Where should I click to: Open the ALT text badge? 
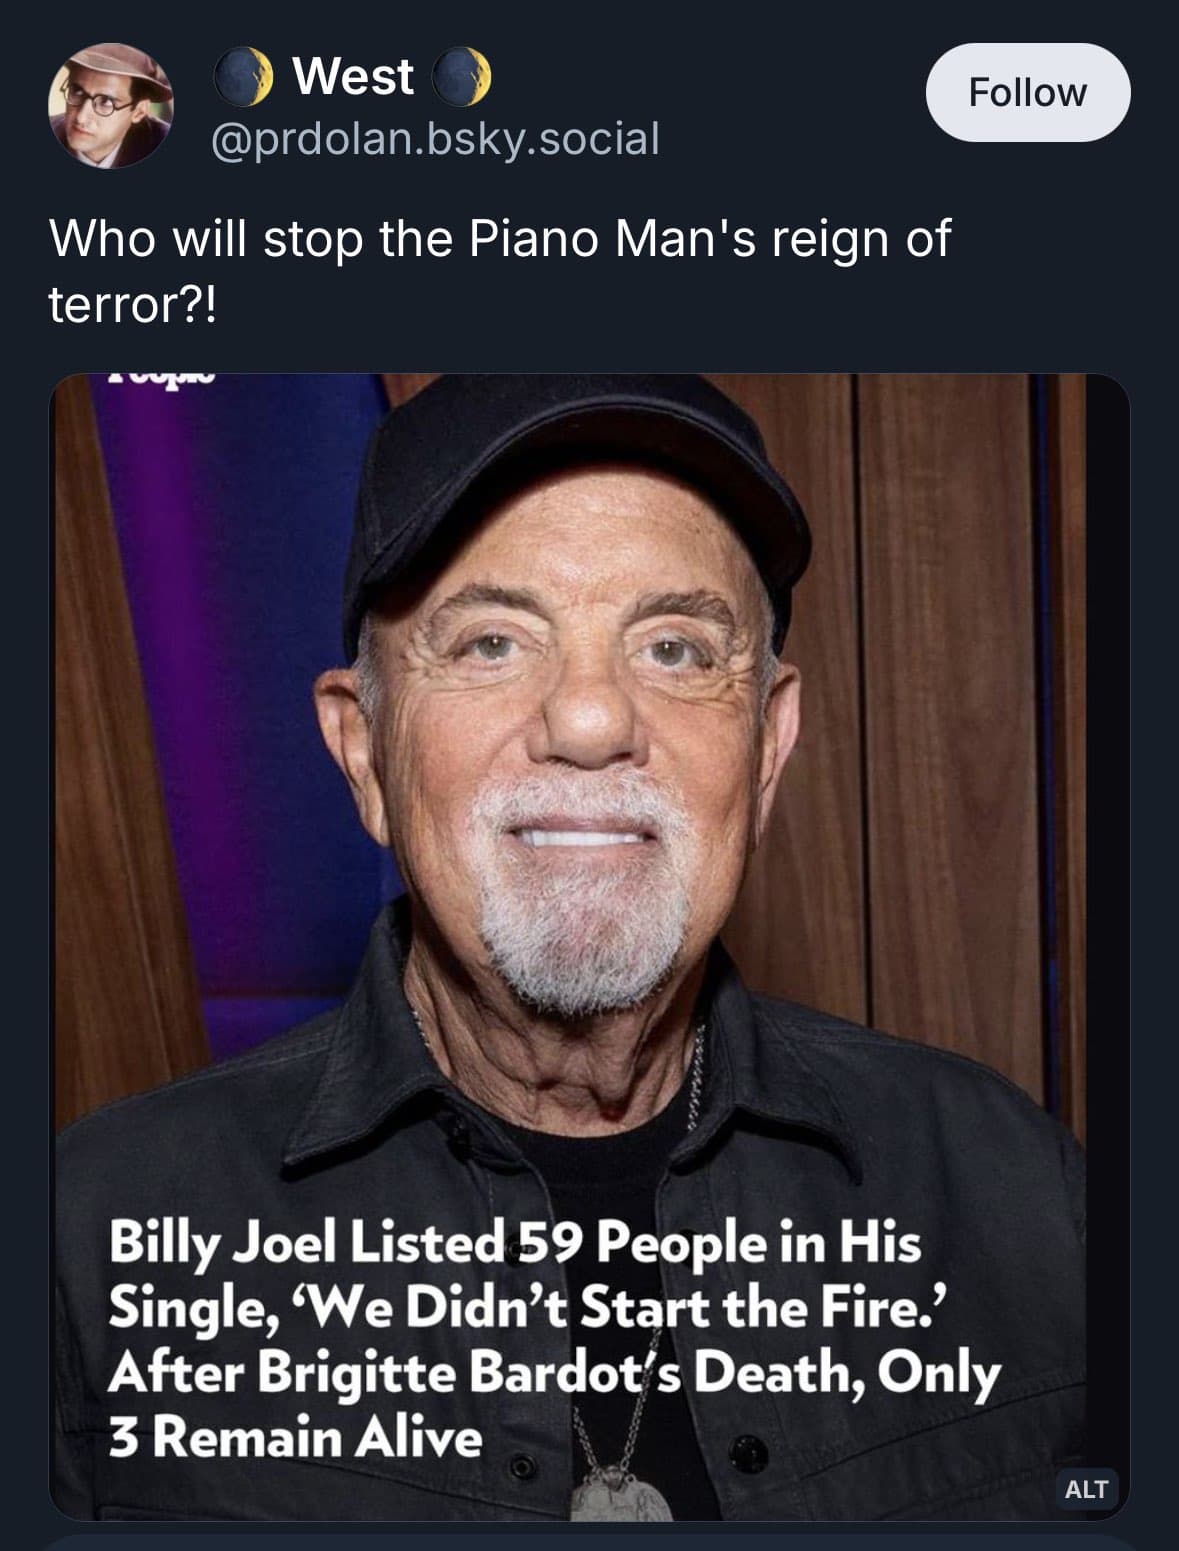pos(1086,1489)
